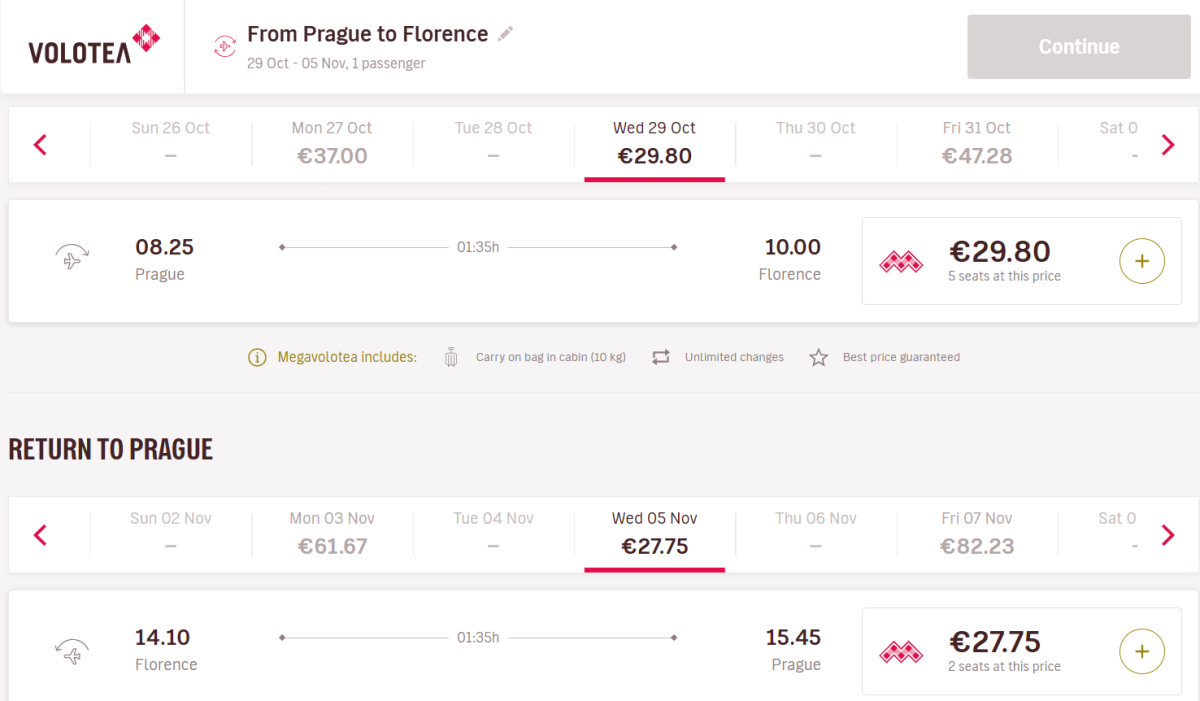Click the Megavolotea info icon
Screen dimensions: 1200x701
tap(257, 357)
